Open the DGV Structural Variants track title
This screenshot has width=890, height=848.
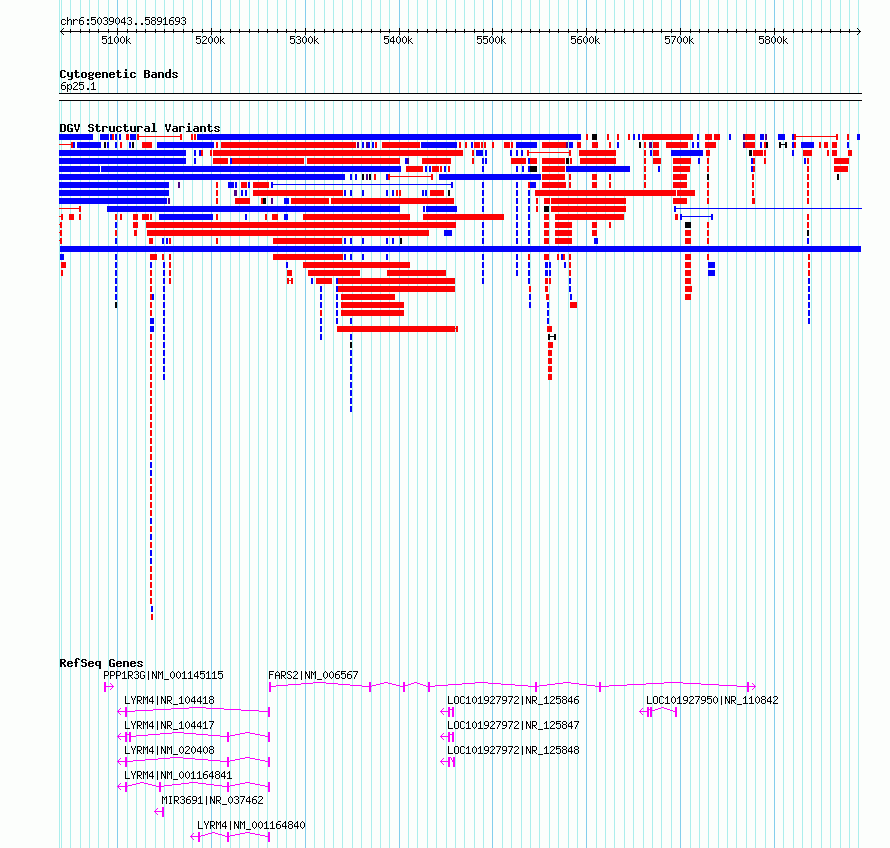(140, 128)
